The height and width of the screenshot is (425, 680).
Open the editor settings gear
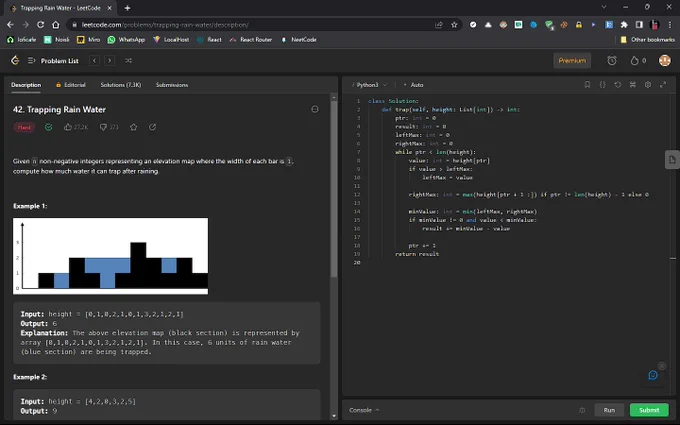(x=648, y=85)
